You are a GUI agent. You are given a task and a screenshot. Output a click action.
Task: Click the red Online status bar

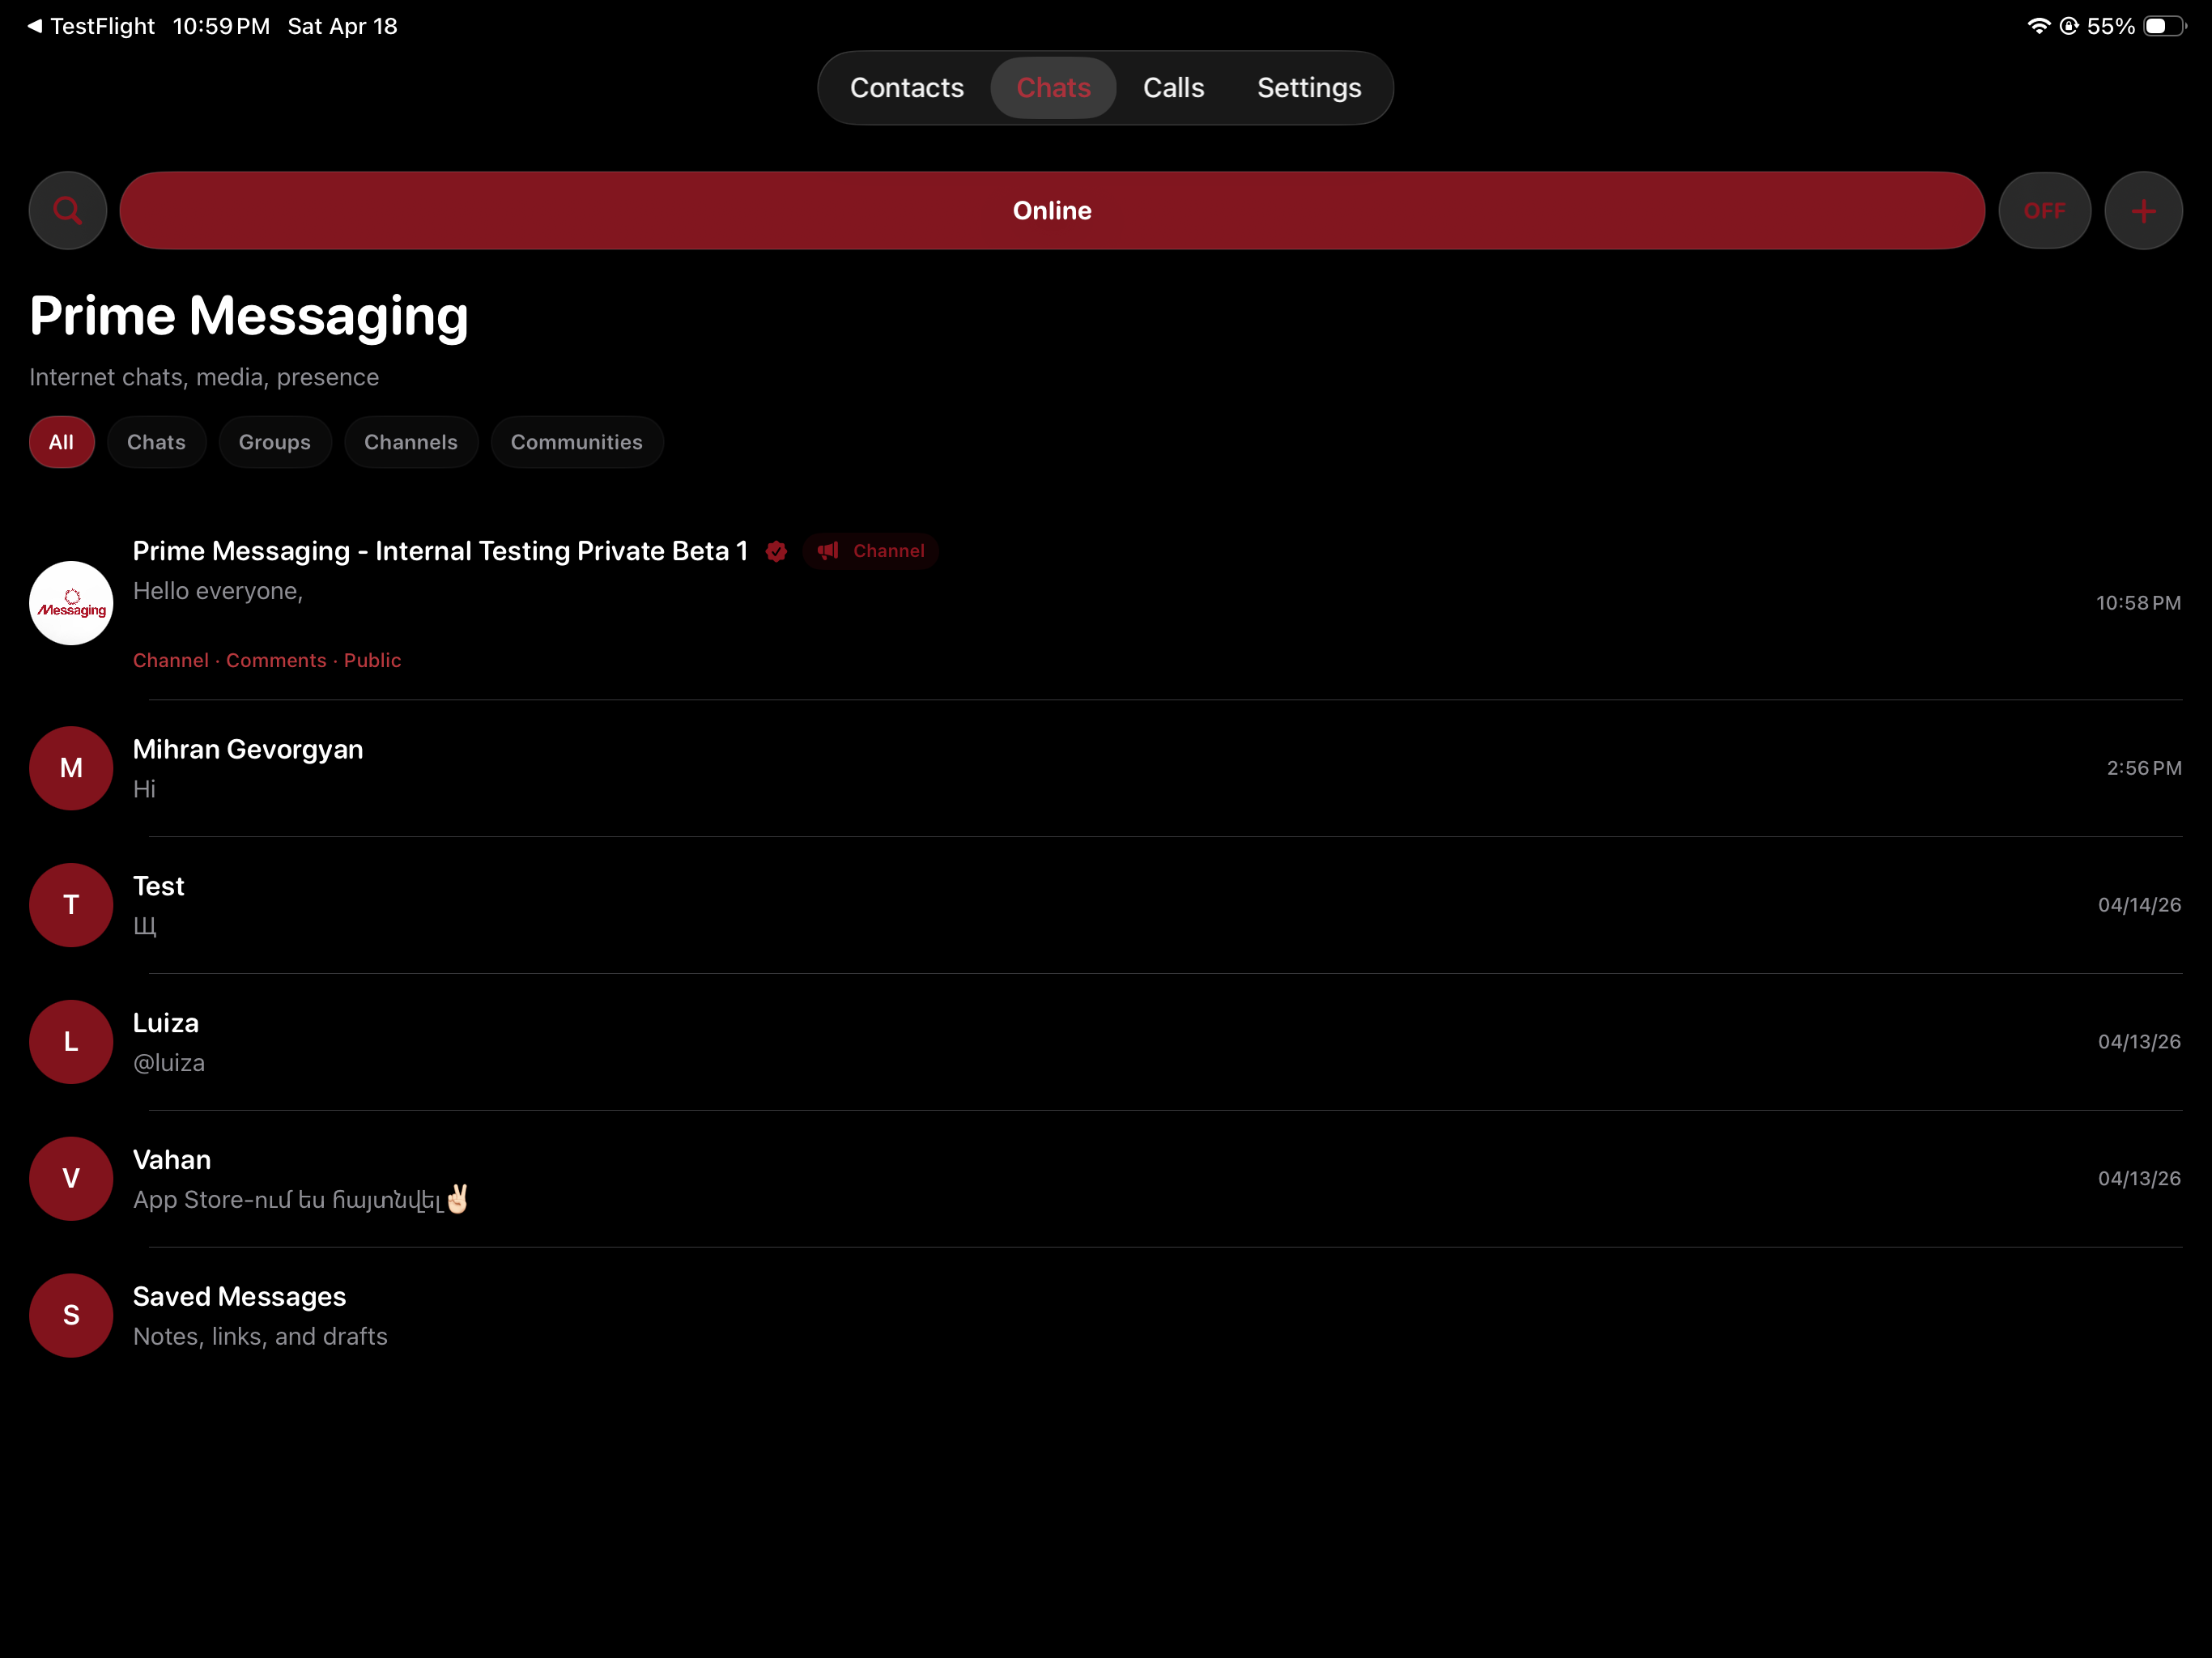pos(1052,210)
